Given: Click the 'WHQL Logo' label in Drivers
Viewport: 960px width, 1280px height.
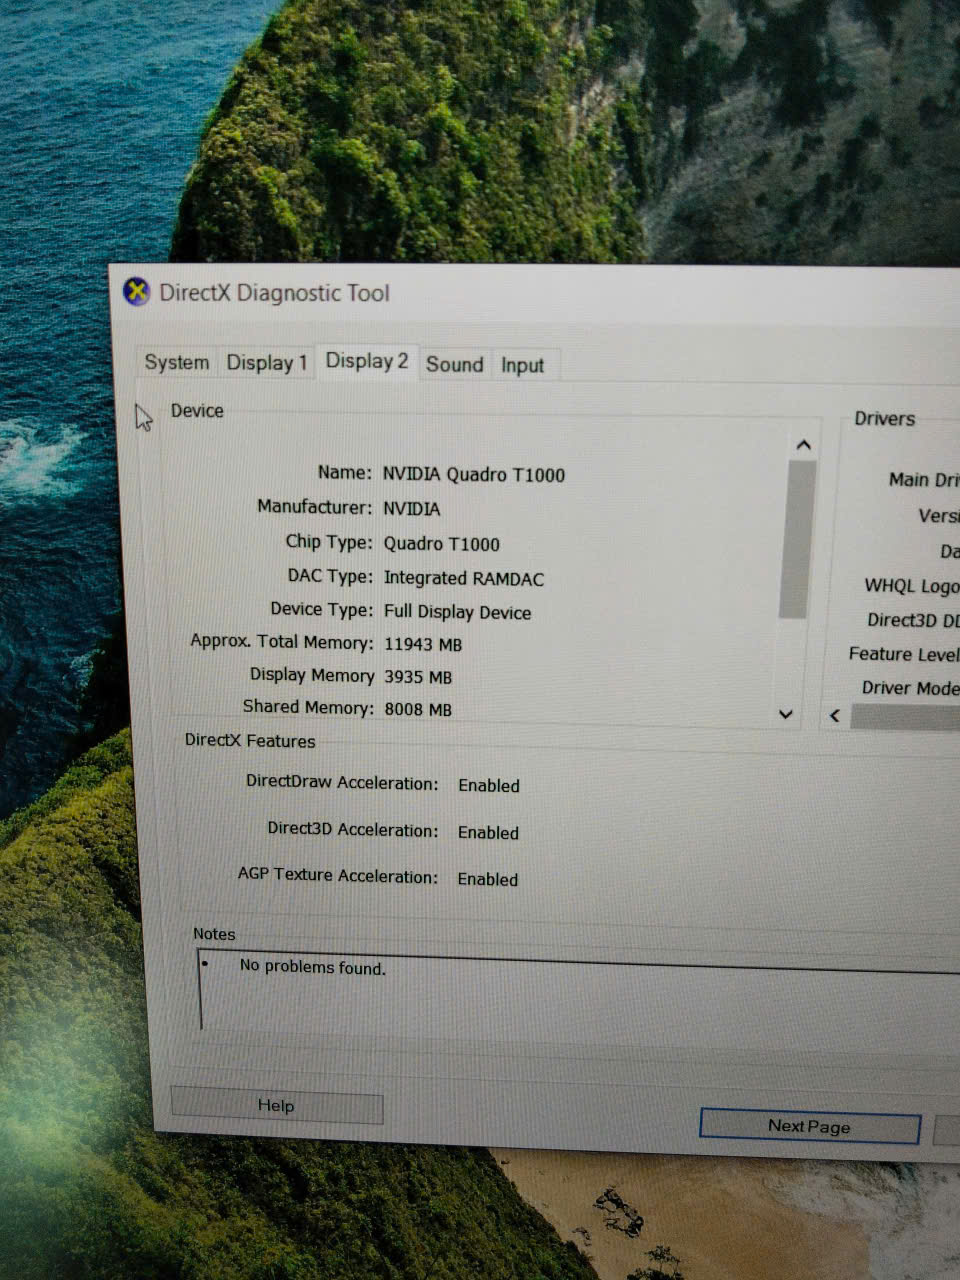Looking at the screenshot, I should 912,586.
